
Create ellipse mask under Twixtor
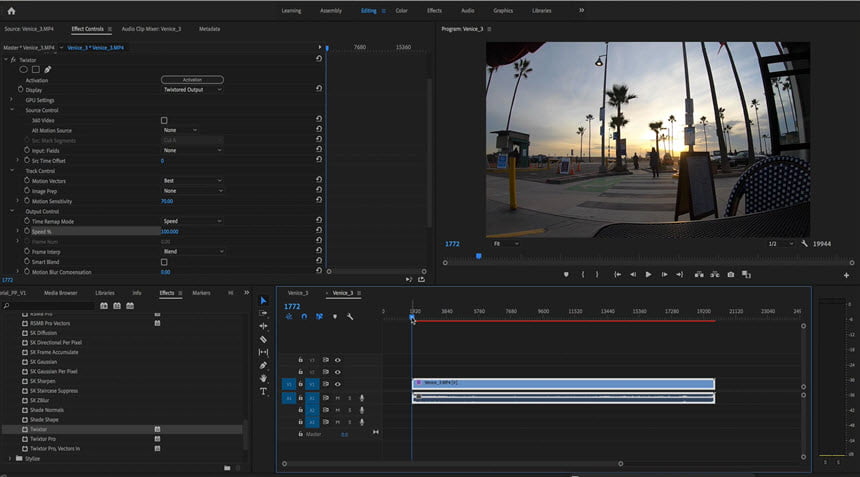(x=24, y=70)
